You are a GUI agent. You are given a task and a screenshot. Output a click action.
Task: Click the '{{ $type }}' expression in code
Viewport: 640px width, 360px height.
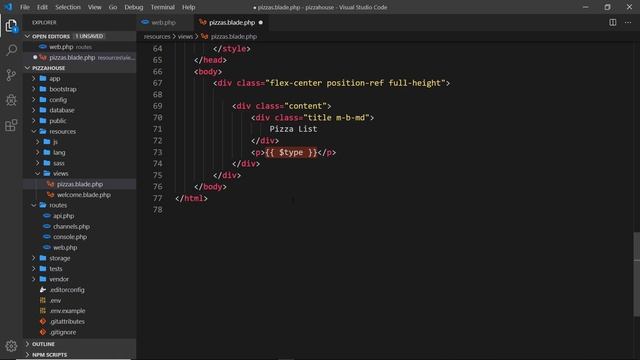[291, 152]
